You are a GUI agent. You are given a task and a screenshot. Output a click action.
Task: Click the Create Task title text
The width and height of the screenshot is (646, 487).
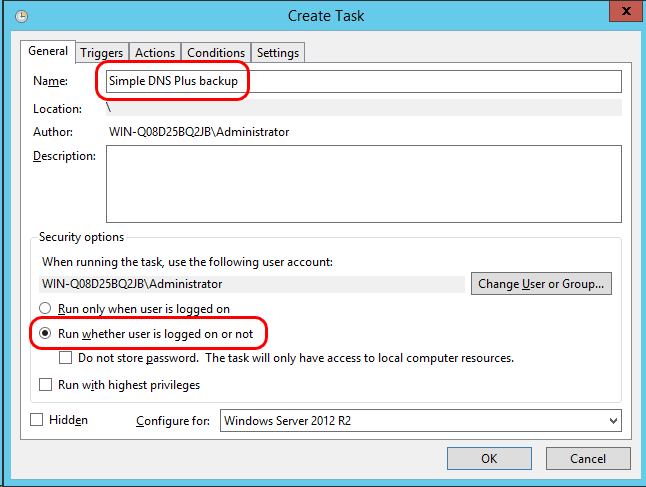326,16
